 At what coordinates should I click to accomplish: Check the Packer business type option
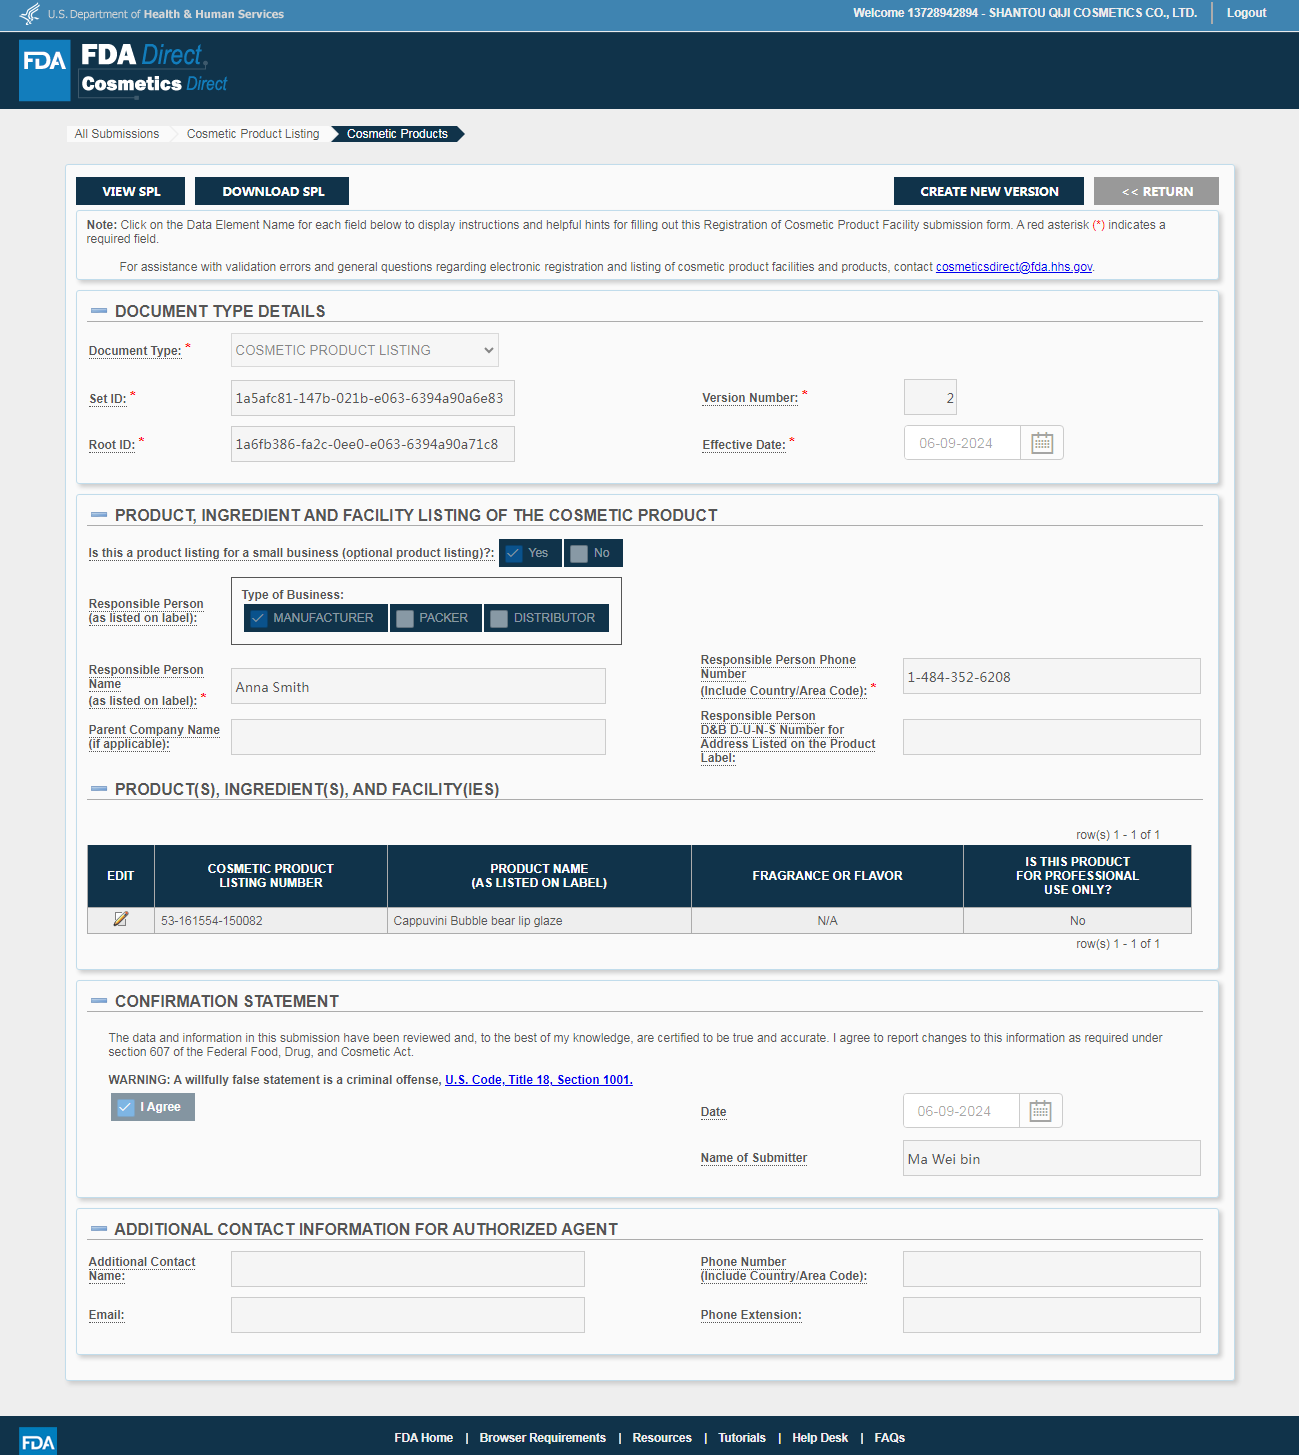[405, 618]
